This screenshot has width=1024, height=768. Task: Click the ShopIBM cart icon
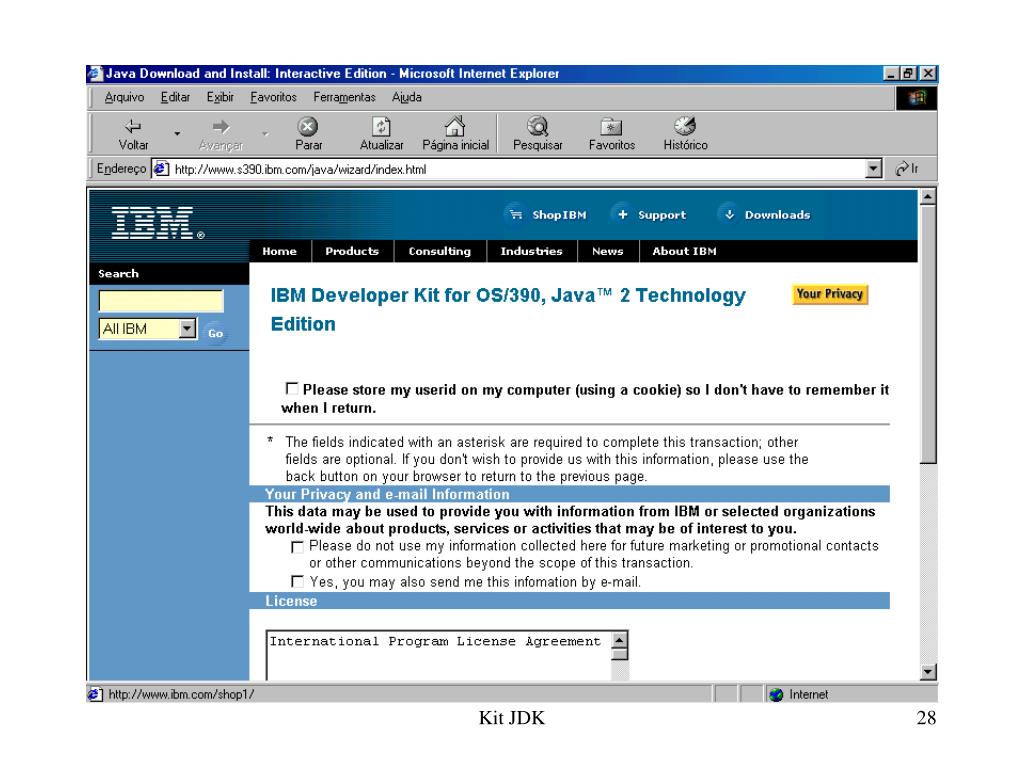(x=516, y=214)
